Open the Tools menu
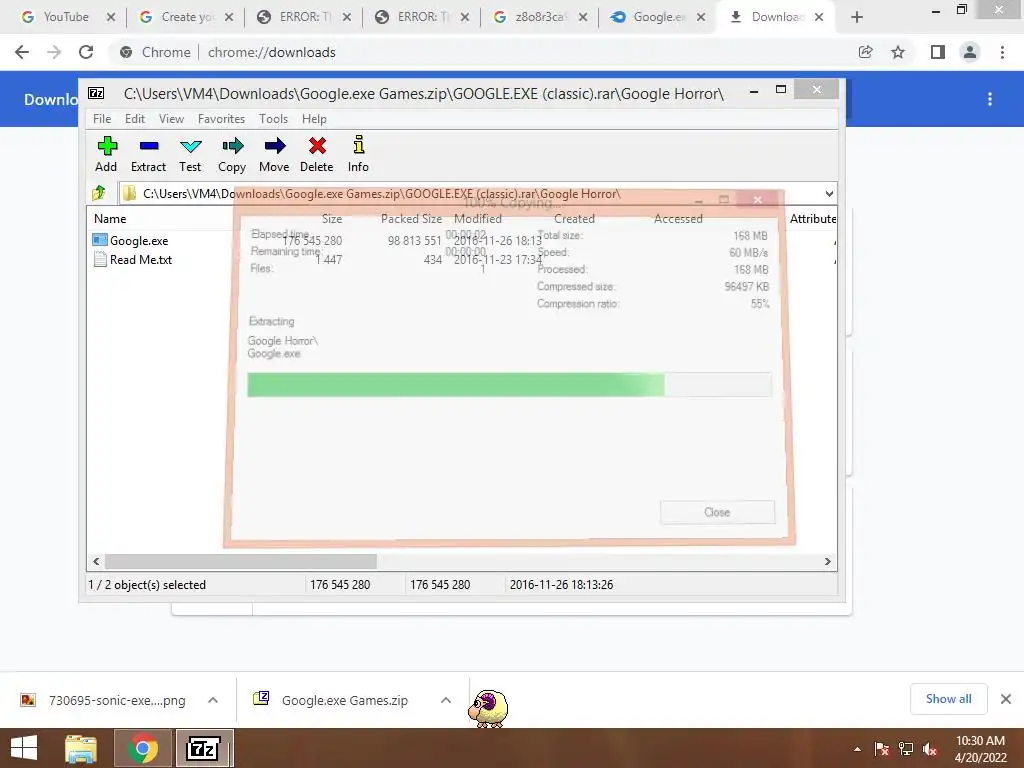The width and height of the screenshot is (1024, 768). pyautogui.click(x=273, y=119)
